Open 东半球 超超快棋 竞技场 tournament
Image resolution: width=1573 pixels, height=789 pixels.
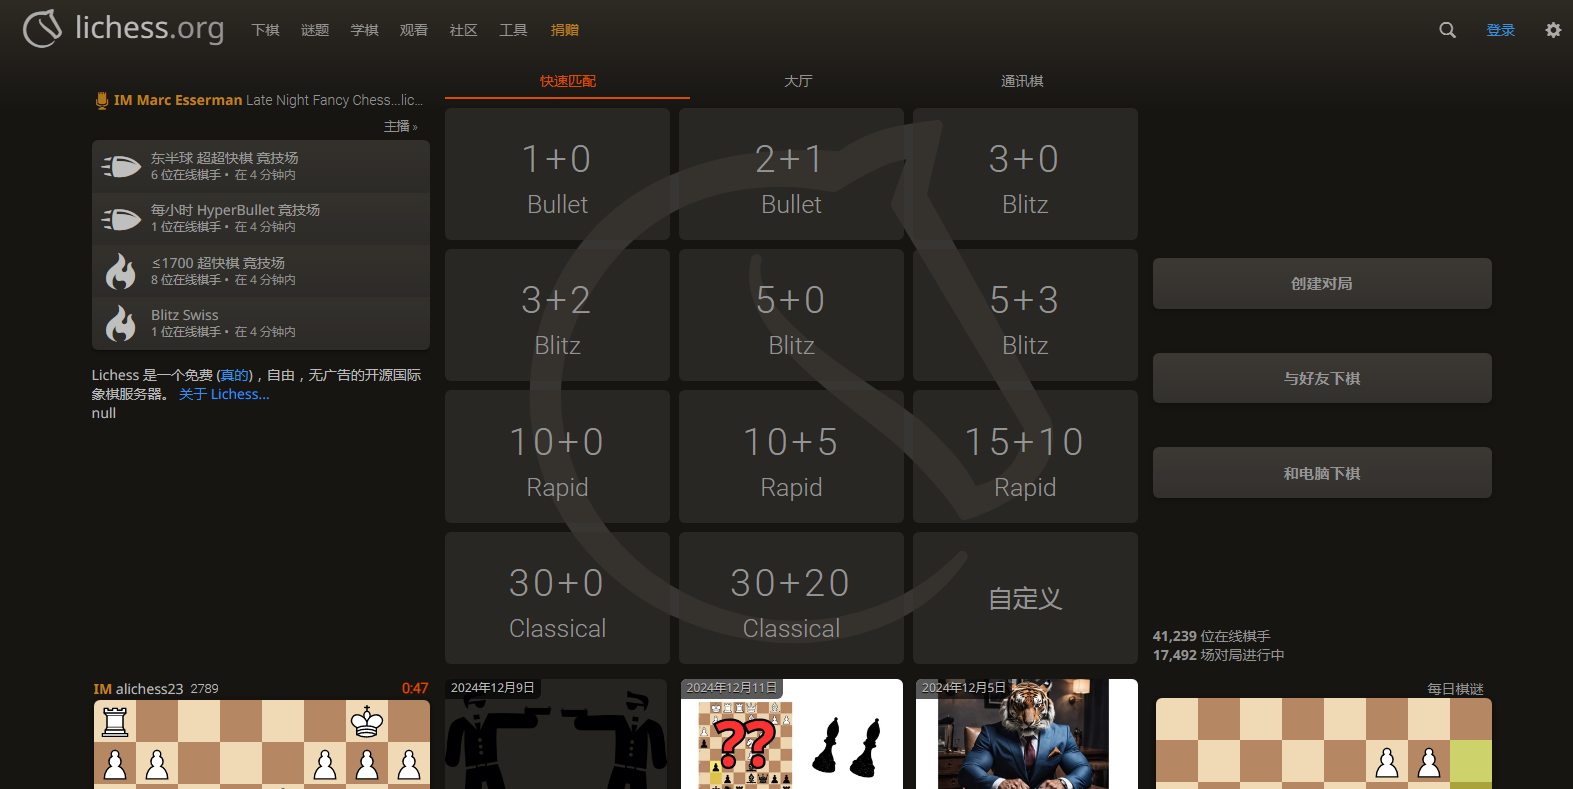(x=261, y=167)
